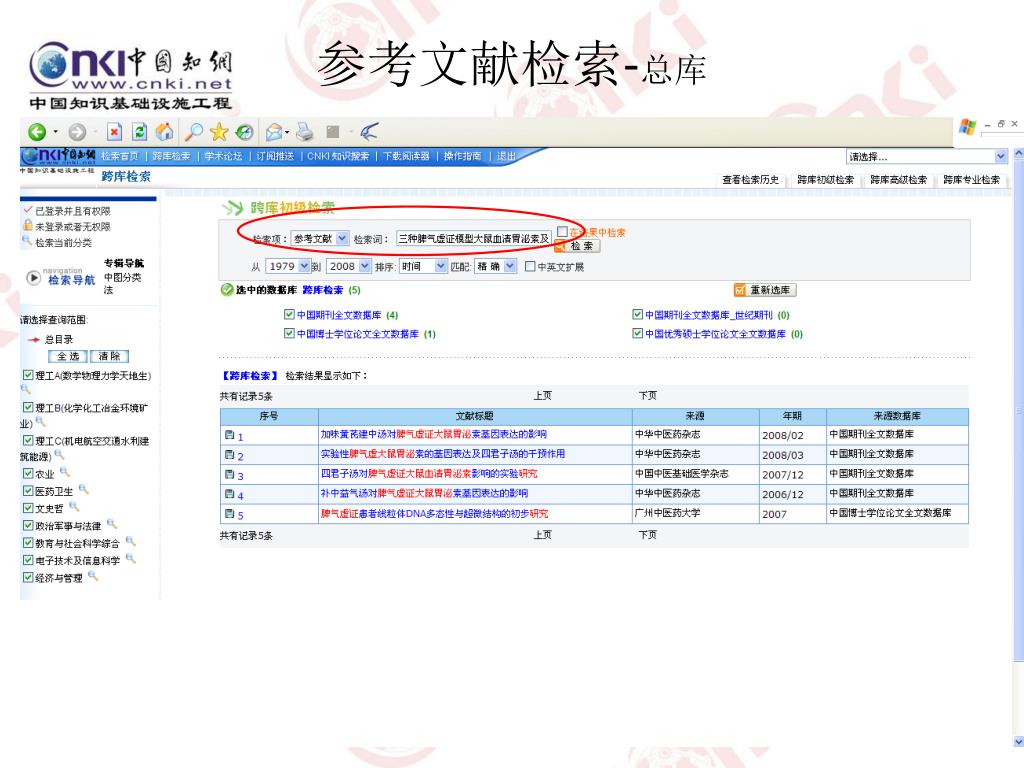This screenshot has height=768, width=1024.
Task: Click the 检索 search button
Action: click(577, 246)
